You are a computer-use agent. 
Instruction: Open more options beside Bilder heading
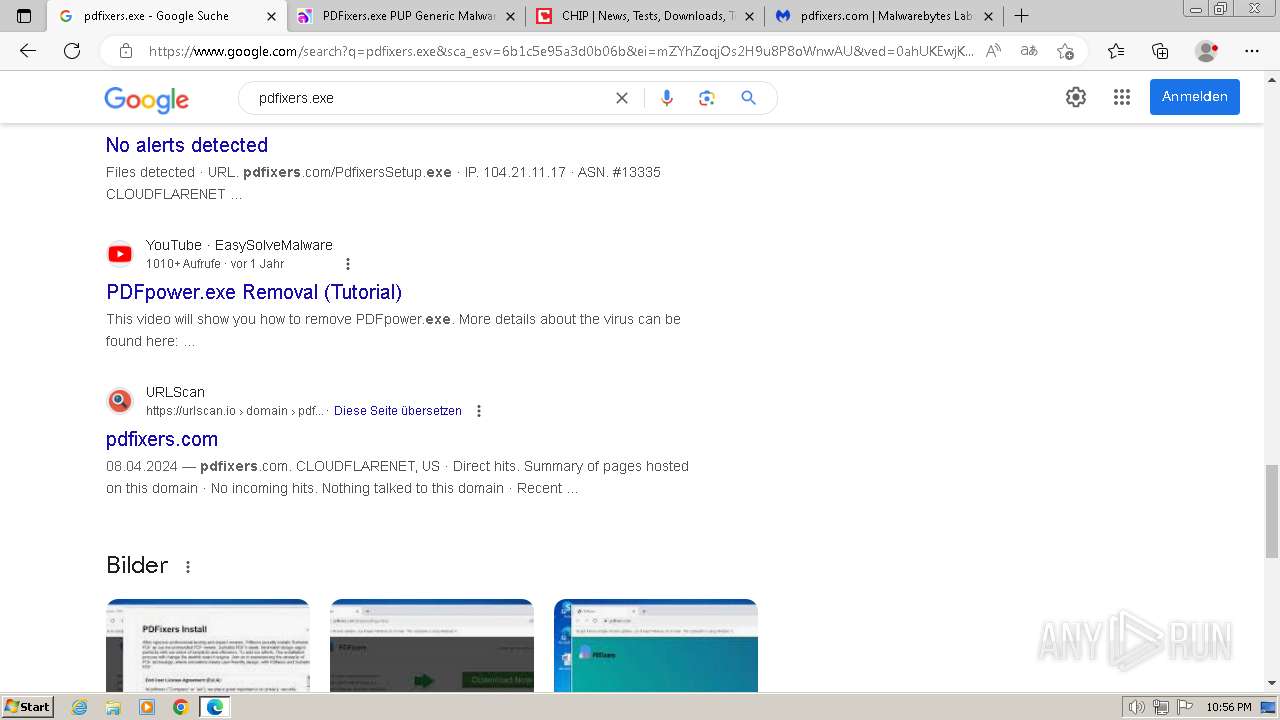point(187,566)
